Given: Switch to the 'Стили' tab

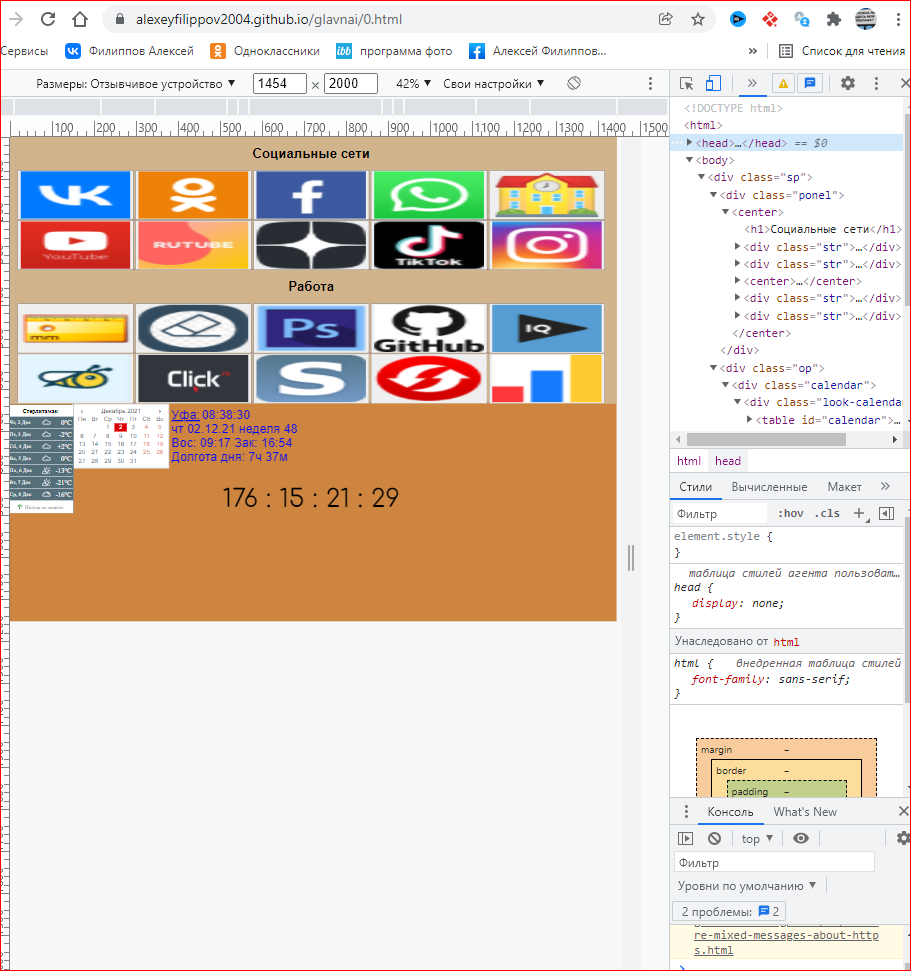Looking at the screenshot, I should [695, 487].
